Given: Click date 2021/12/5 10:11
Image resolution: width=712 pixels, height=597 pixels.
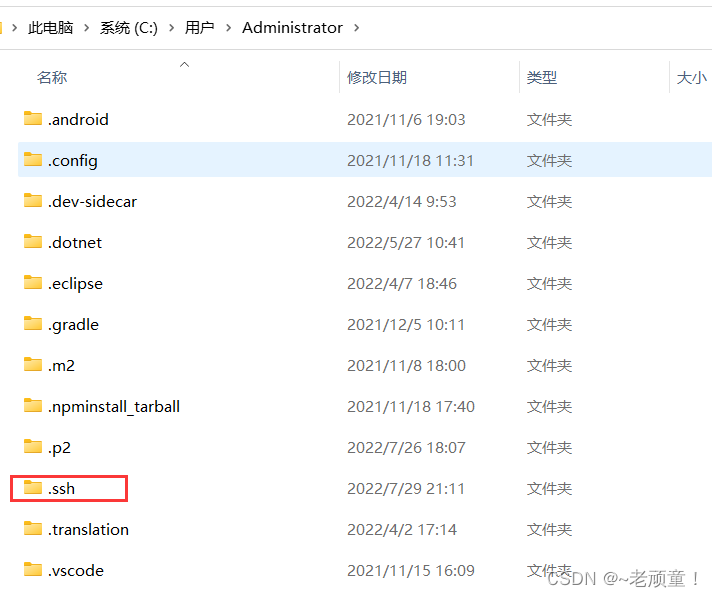Looking at the screenshot, I should (406, 325).
